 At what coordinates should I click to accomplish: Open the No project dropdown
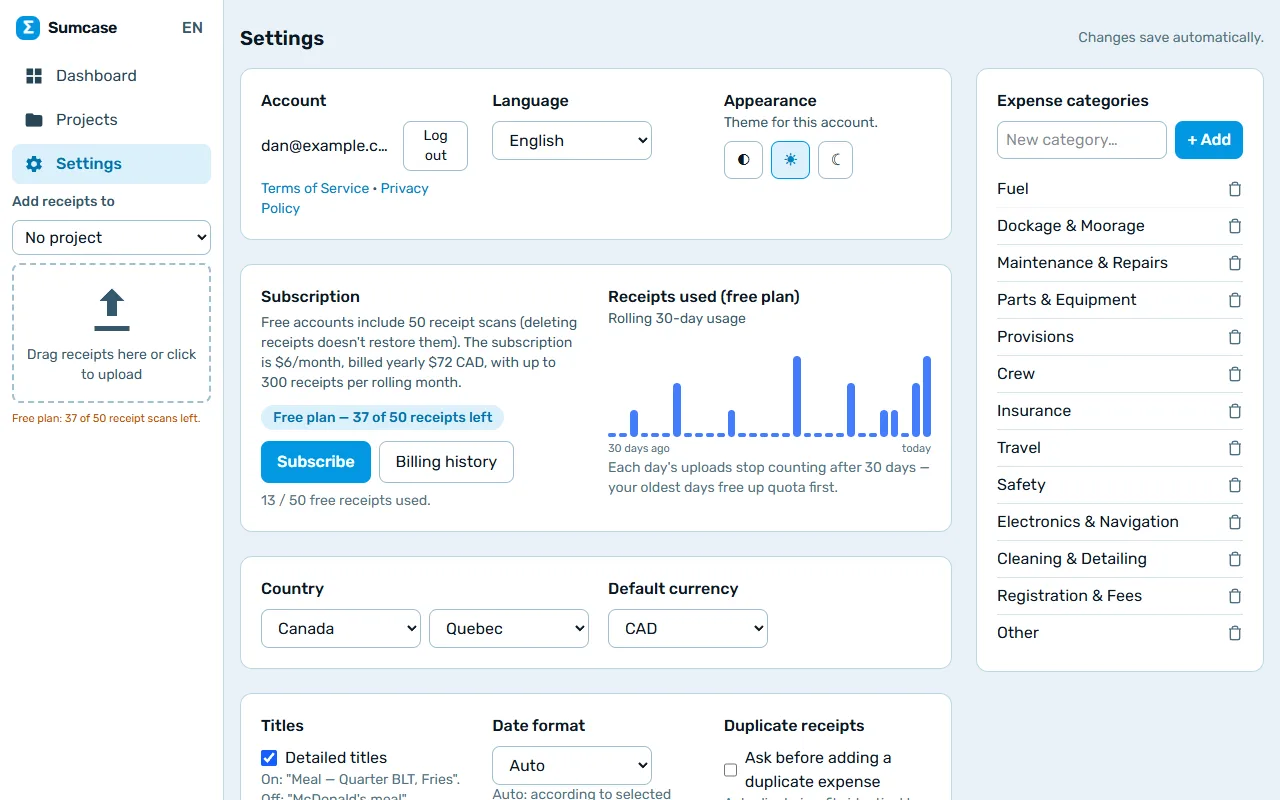click(112, 238)
